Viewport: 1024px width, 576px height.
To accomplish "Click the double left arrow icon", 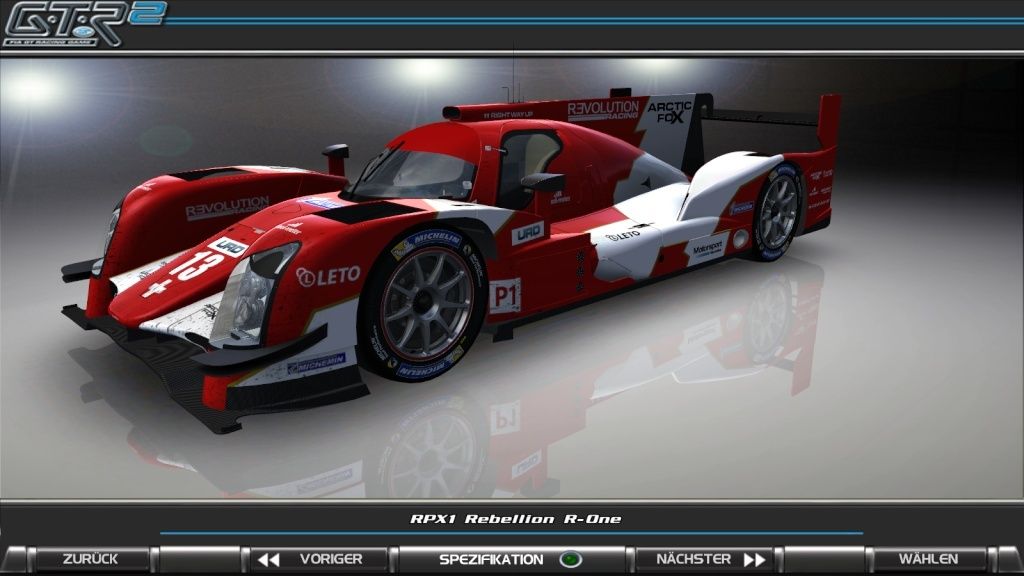I will pos(268,560).
